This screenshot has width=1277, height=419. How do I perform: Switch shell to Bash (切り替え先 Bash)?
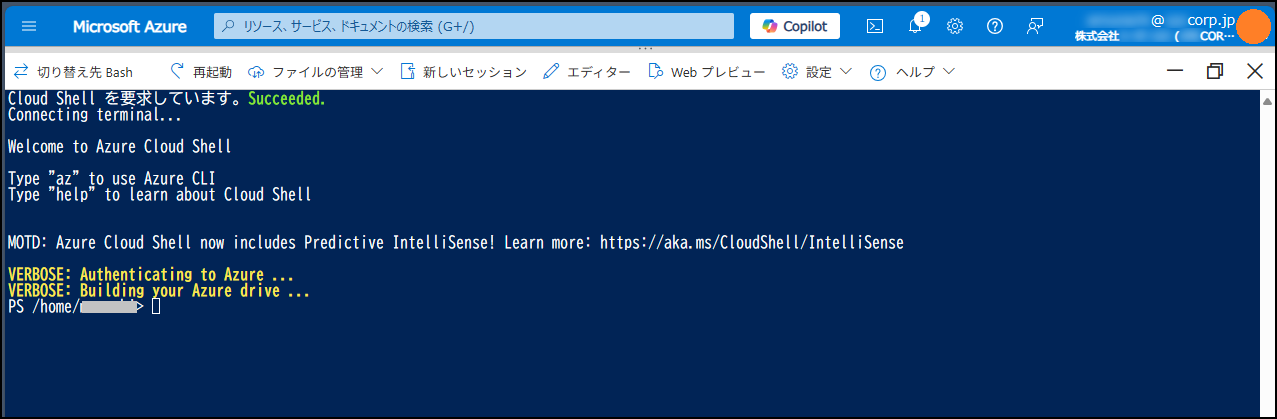click(x=72, y=72)
